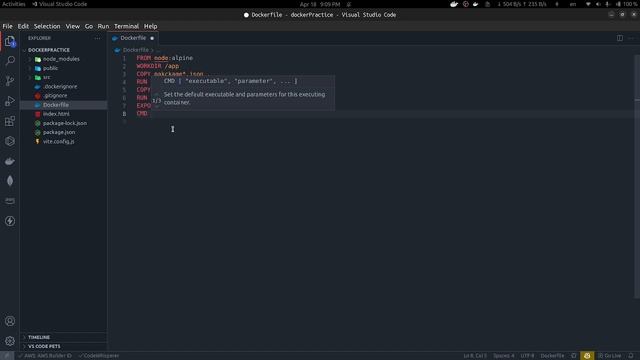
Task: Click the network speed indicator in the top bar
Action: tap(522, 4)
